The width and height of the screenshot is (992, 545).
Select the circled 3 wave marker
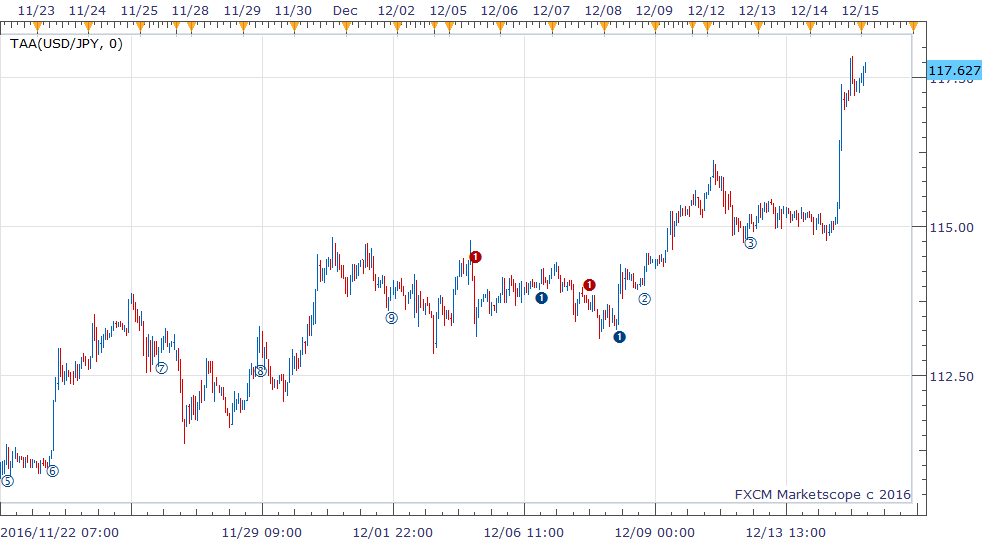tap(750, 243)
